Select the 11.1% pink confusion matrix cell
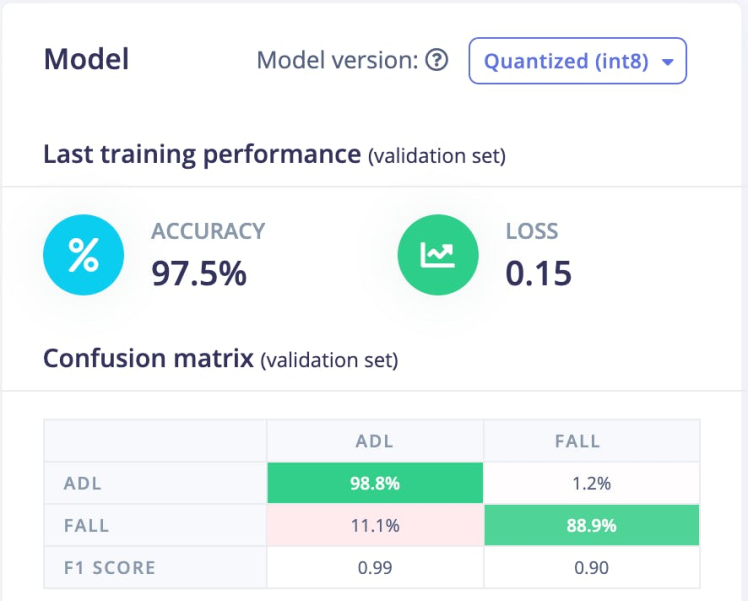 coord(375,525)
